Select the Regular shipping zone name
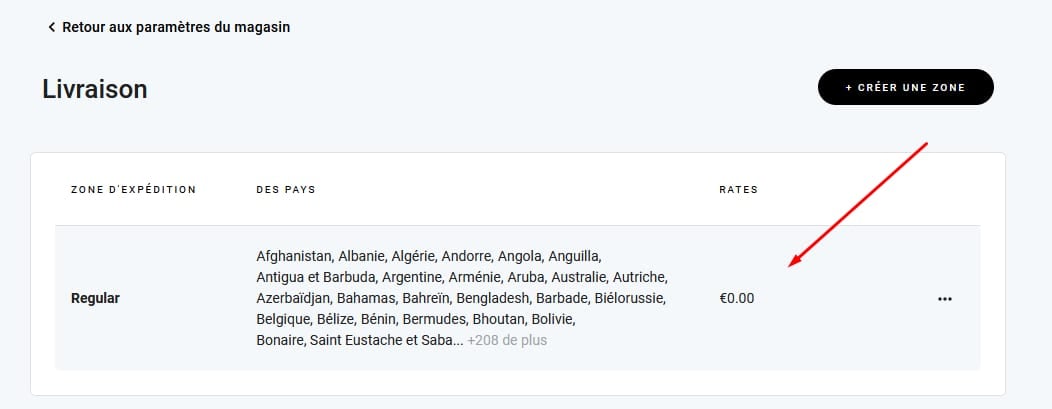This screenshot has width=1052, height=409. click(x=95, y=298)
